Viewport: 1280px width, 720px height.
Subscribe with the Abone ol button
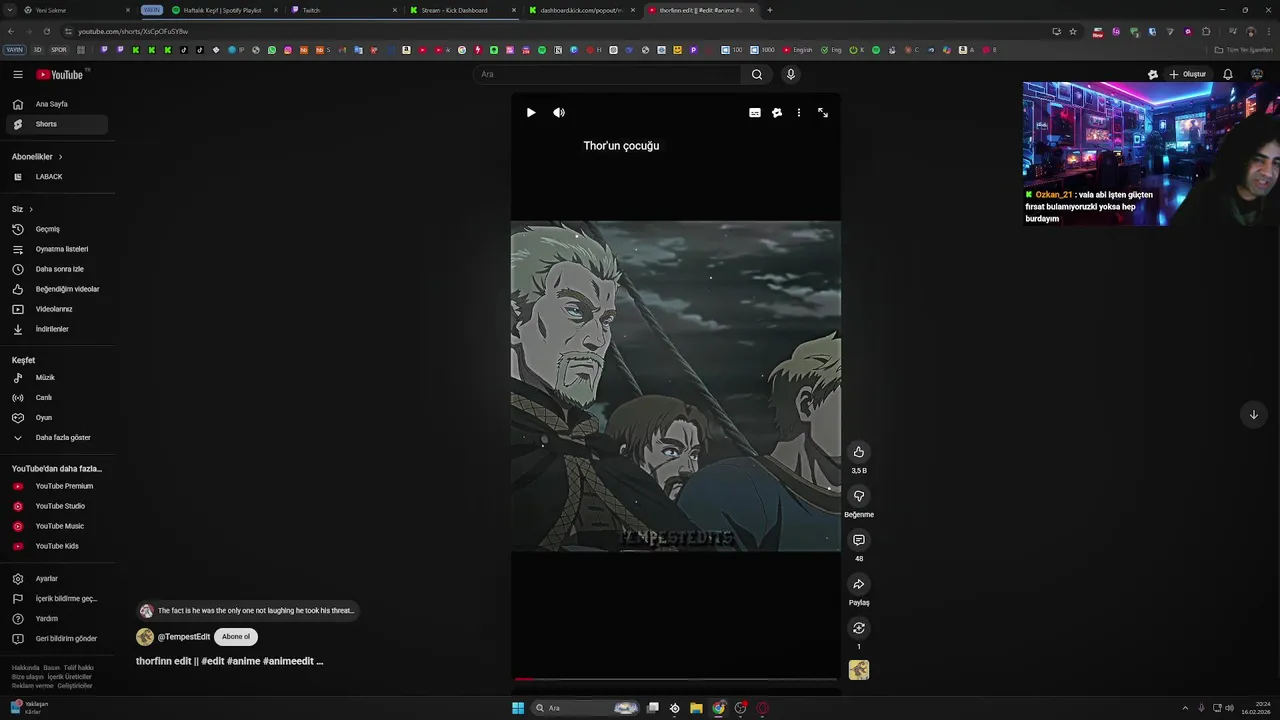tap(236, 637)
